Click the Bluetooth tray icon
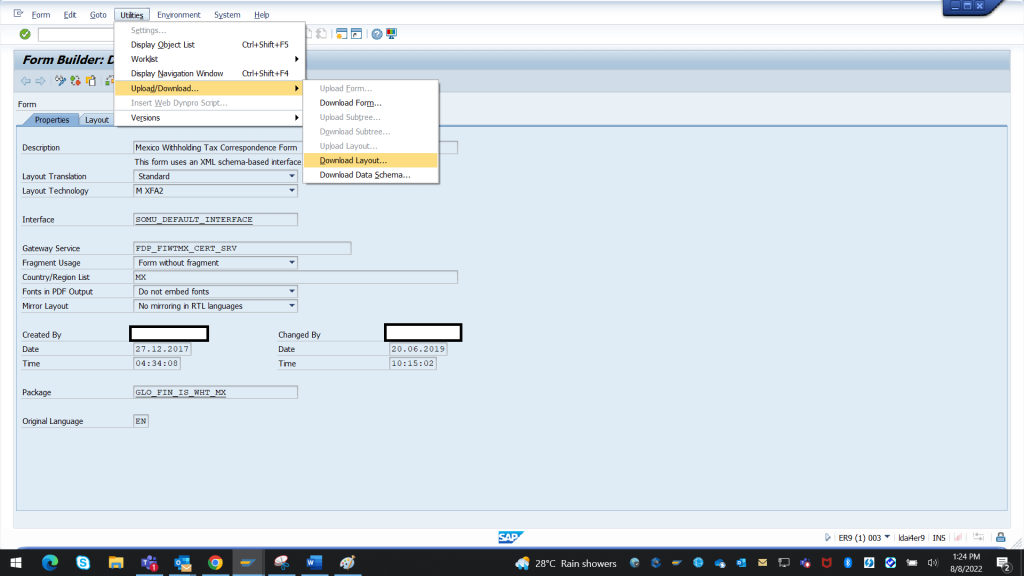Screen dimensions: 1024x576 click(x=848, y=562)
